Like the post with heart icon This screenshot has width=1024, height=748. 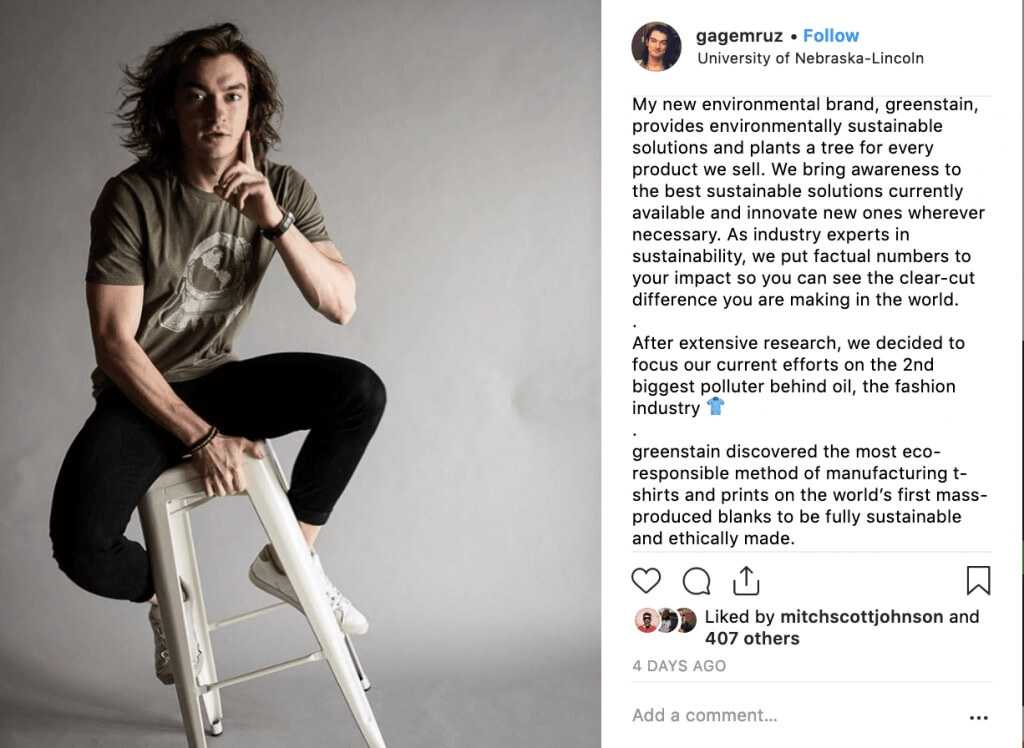coord(646,581)
